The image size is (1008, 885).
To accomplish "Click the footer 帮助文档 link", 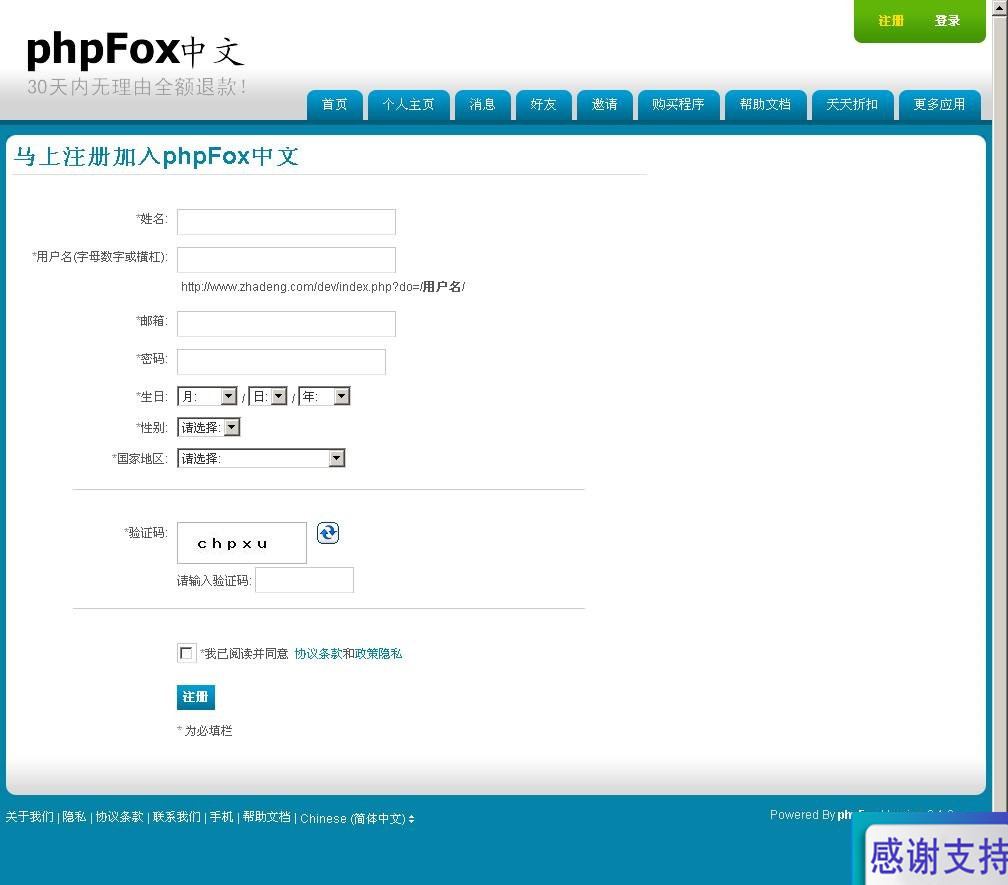I will (267, 817).
